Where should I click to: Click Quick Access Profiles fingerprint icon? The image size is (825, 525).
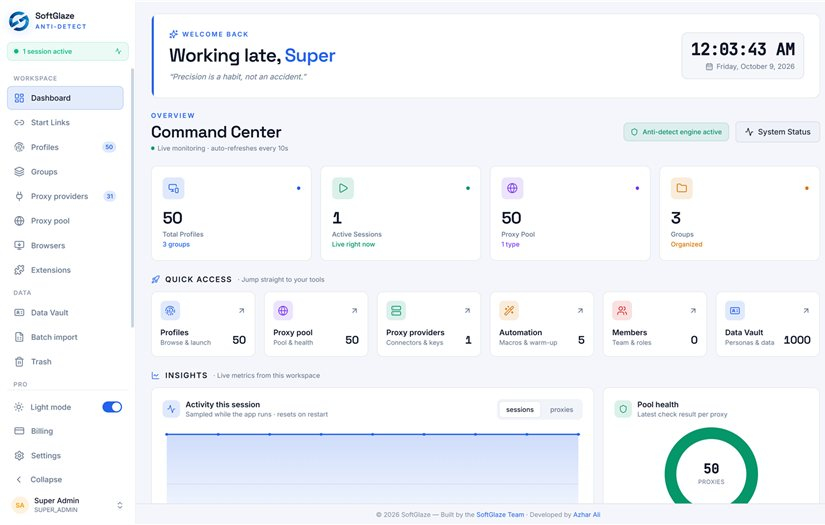tap(170, 311)
